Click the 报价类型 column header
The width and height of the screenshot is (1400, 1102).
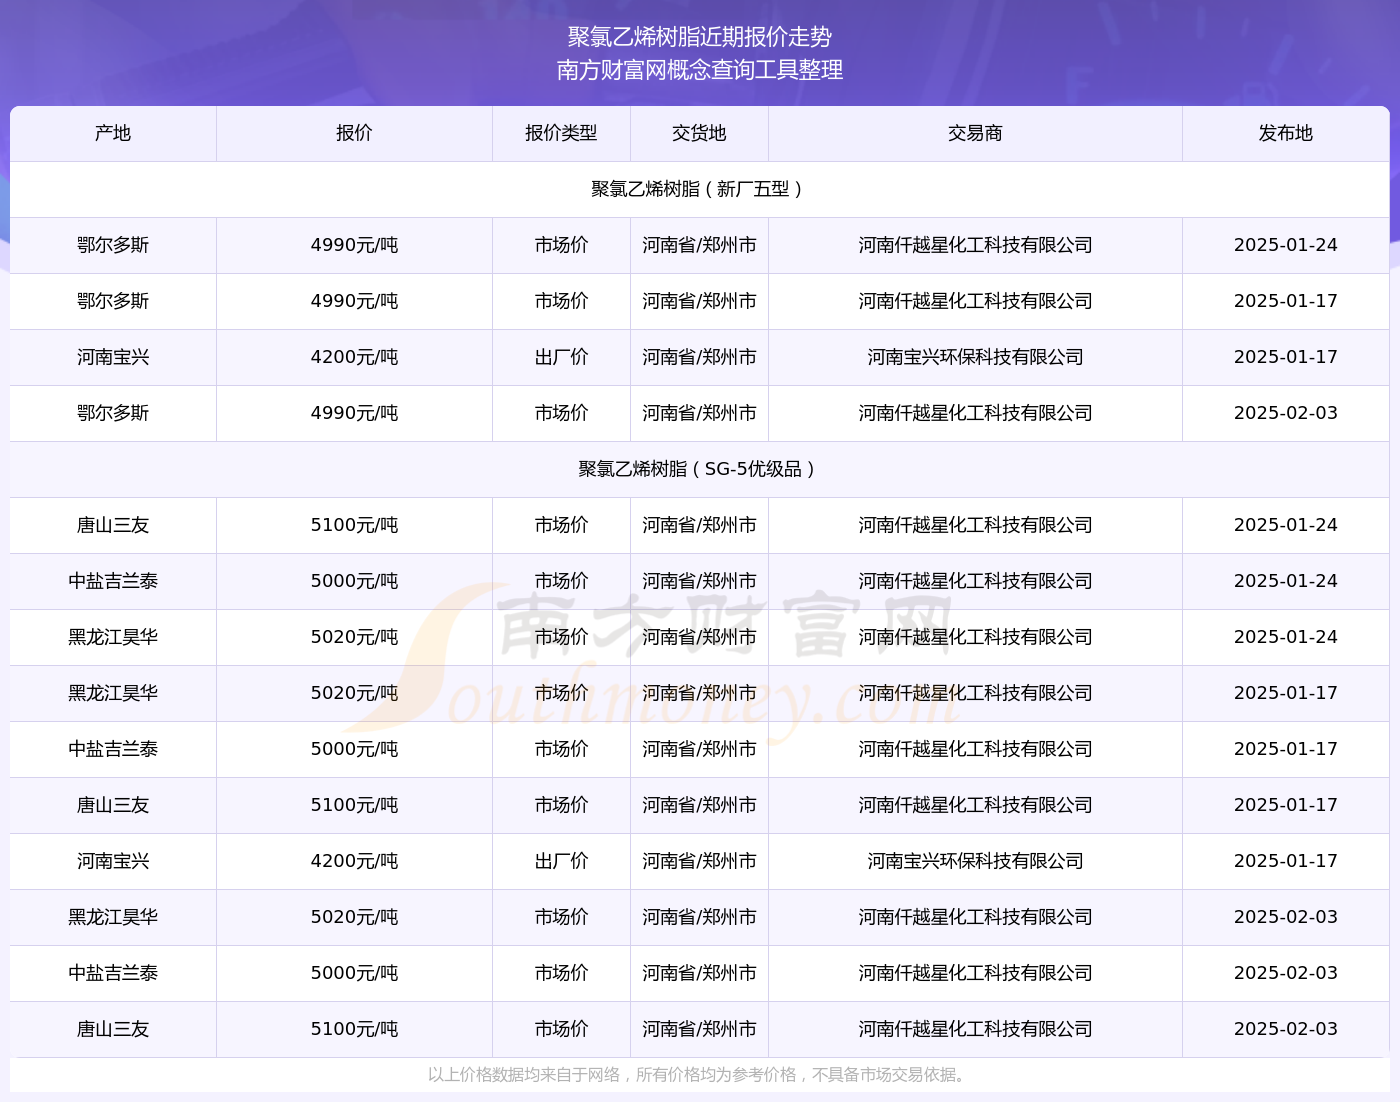click(561, 133)
